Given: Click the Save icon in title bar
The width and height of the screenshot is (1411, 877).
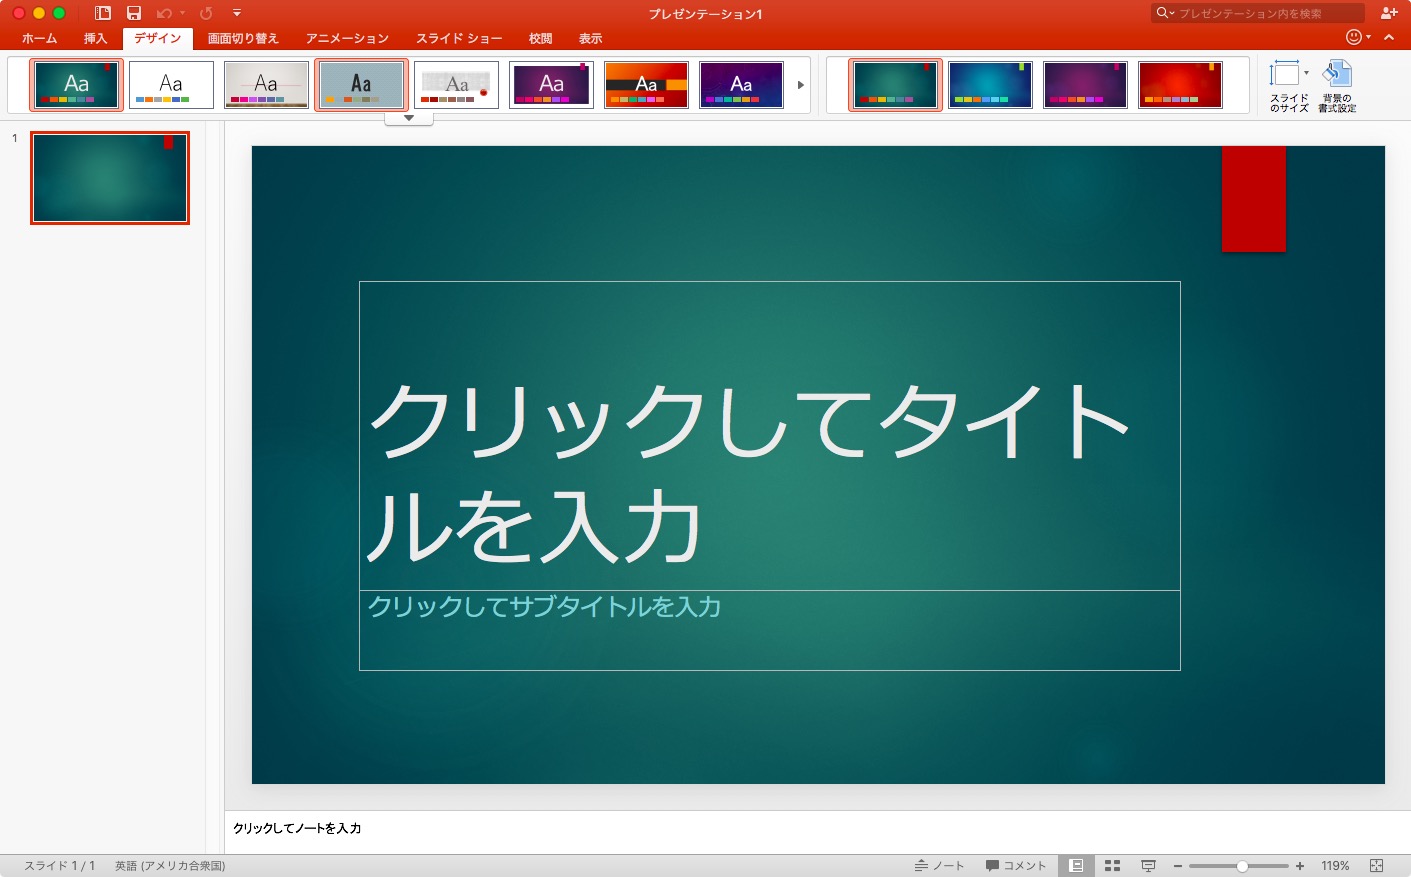Looking at the screenshot, I should pos(134,13).
